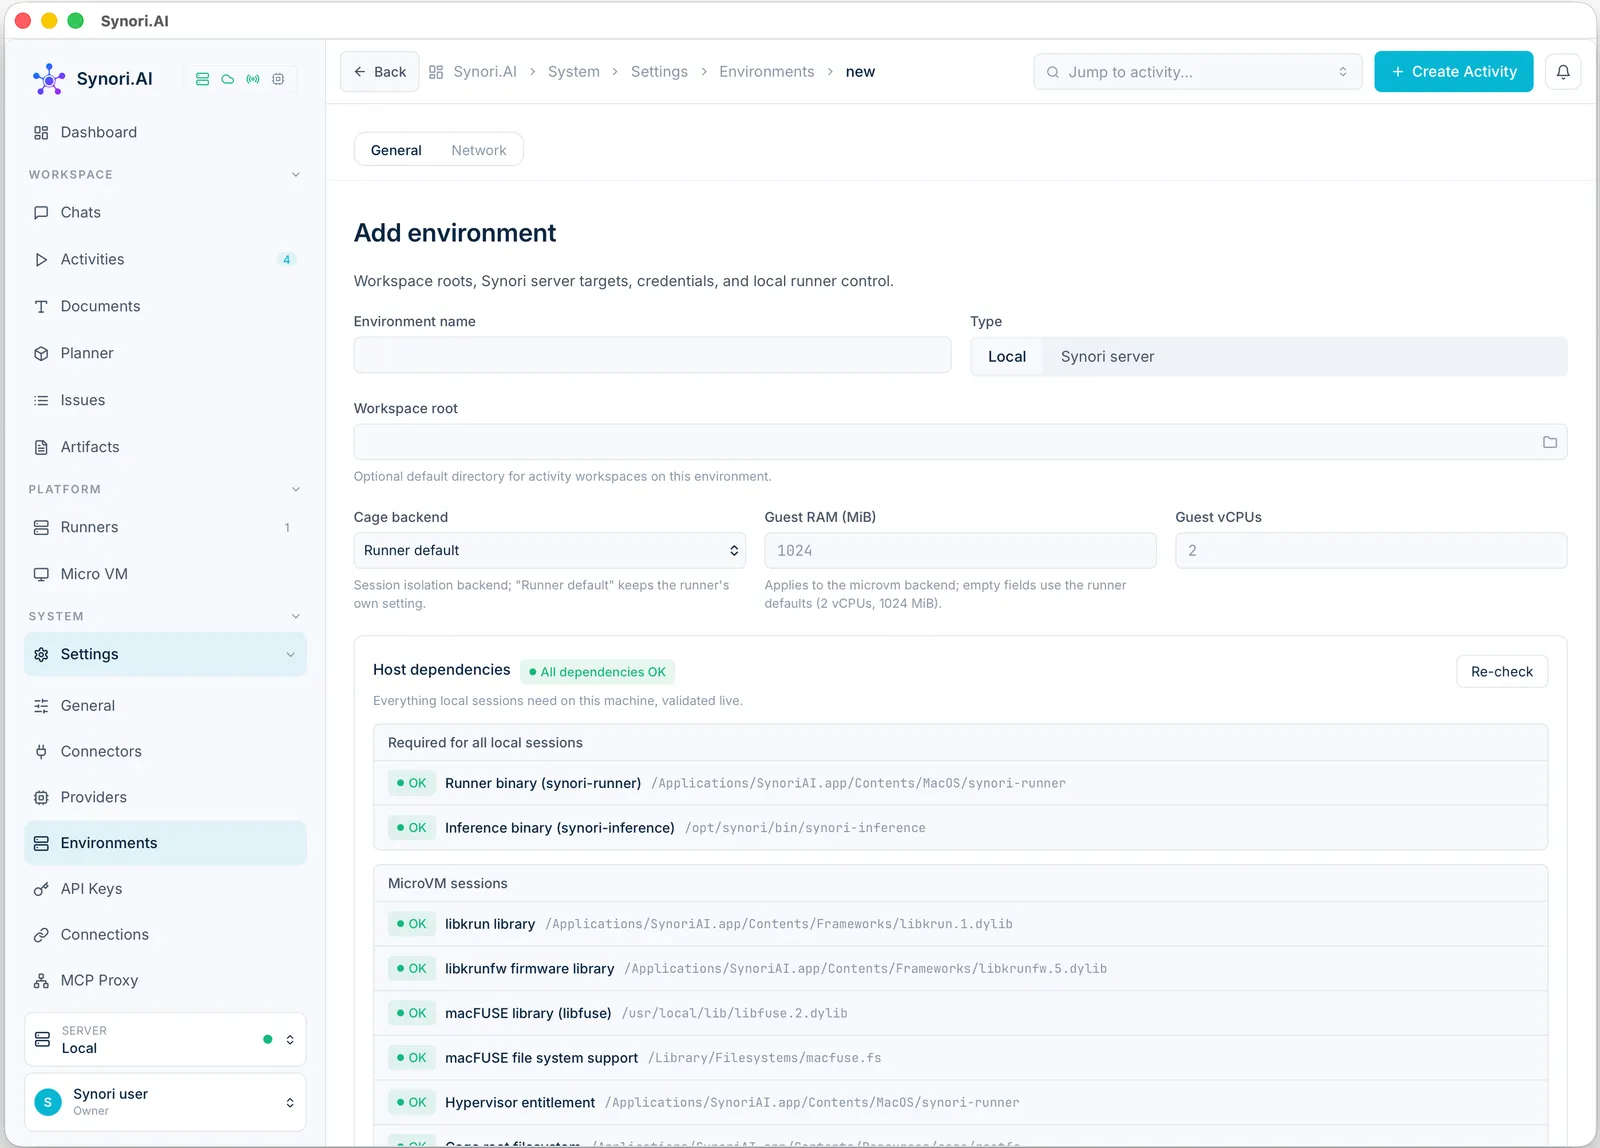Select Local environment type
Image resolution: width=1600 pixels, height=1148 pixels.
click(1007, 357)
